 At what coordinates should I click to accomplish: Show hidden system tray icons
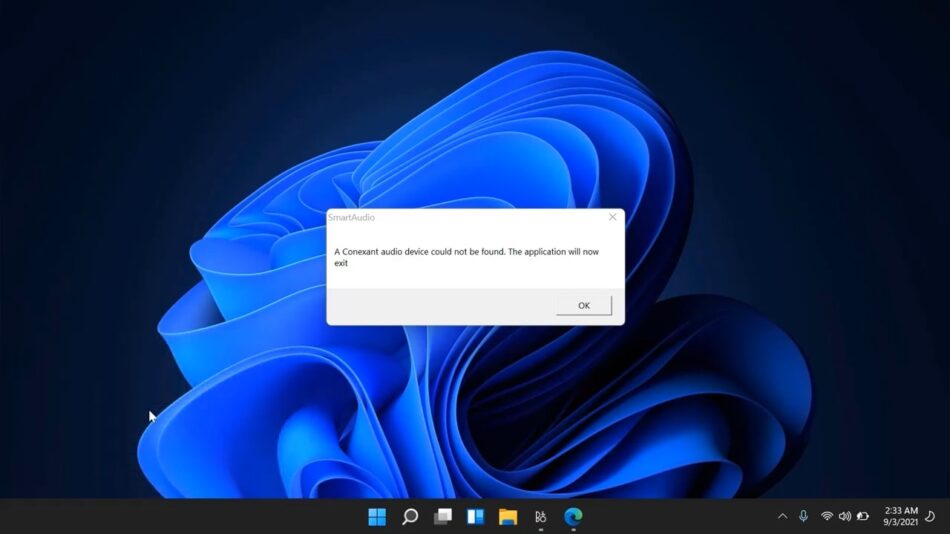point(783,516)
